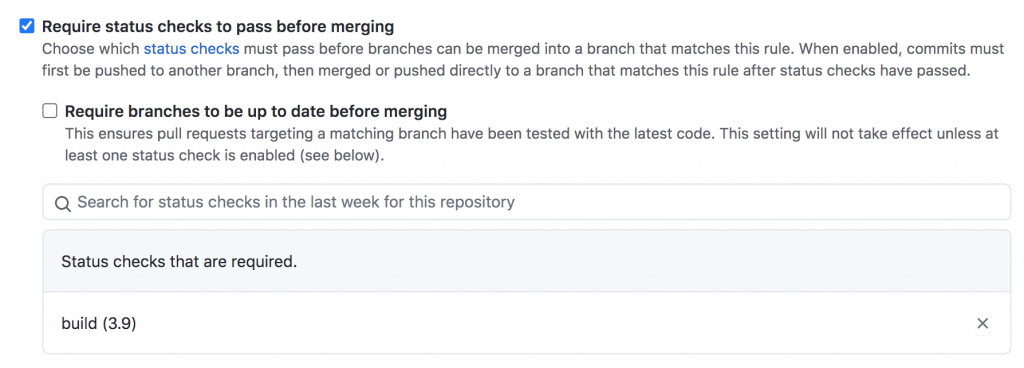Select the build (3.9) status check row
The height and width of the screenshot is (368, 1024).
[526, 323]
